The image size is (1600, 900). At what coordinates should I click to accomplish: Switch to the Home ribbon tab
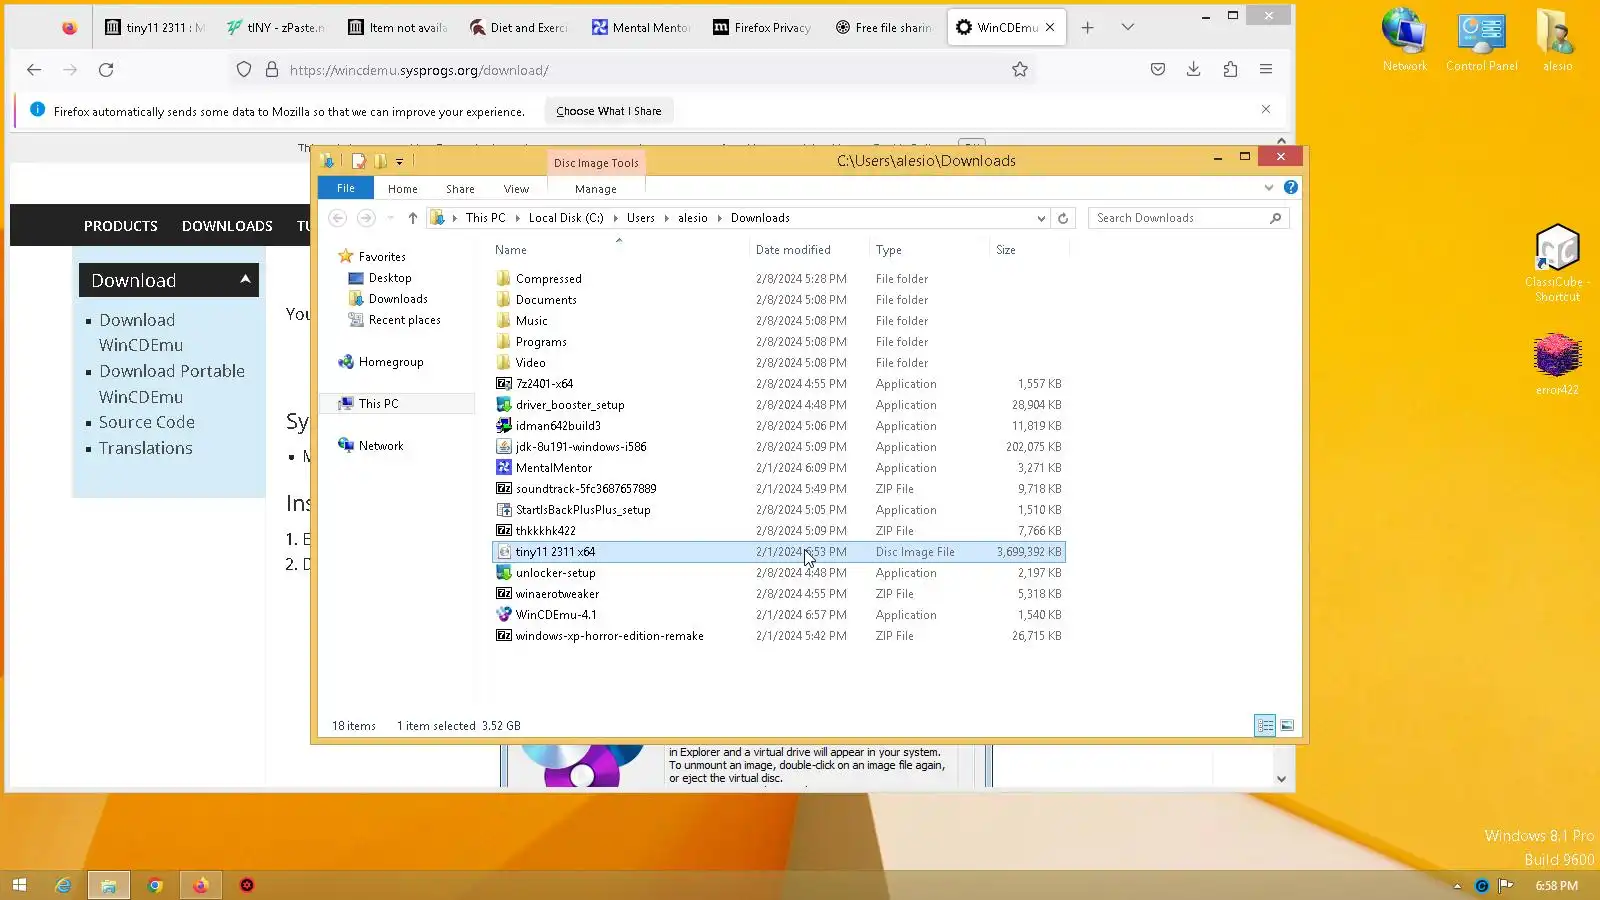[403, 189]
